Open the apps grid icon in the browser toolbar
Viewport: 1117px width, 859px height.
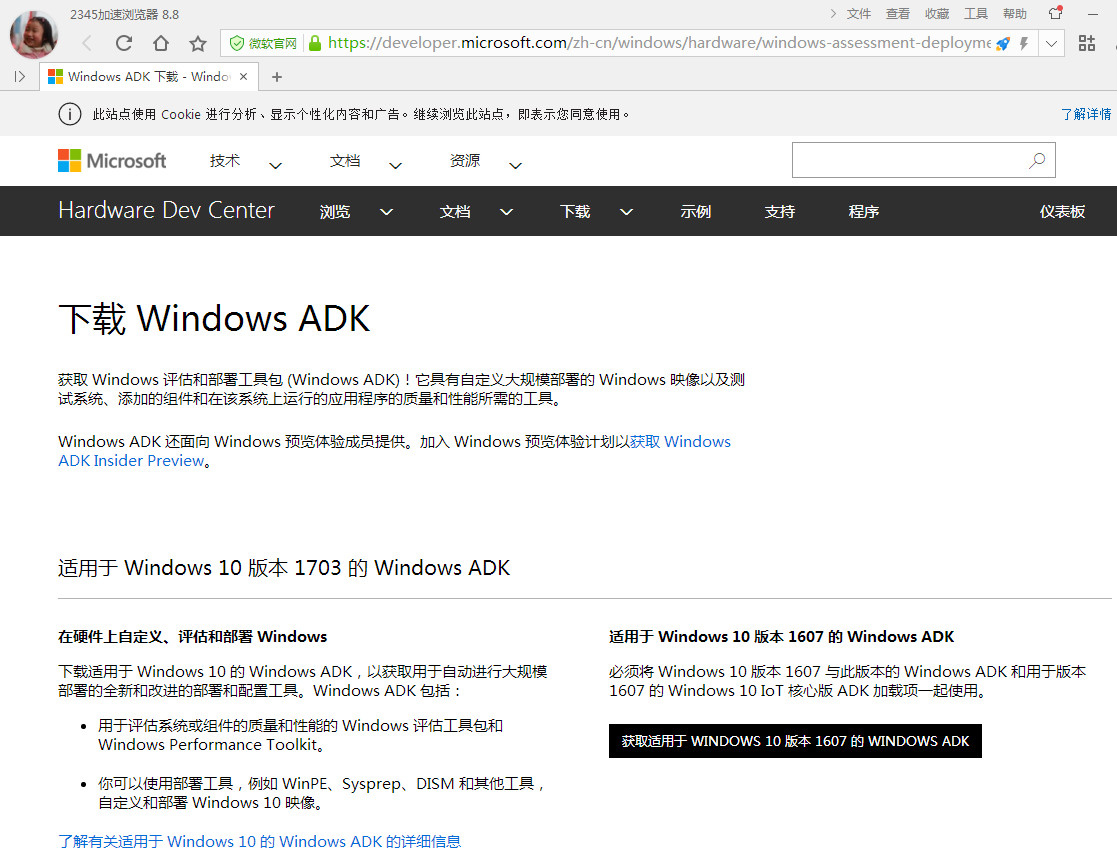coord(1086,43)
